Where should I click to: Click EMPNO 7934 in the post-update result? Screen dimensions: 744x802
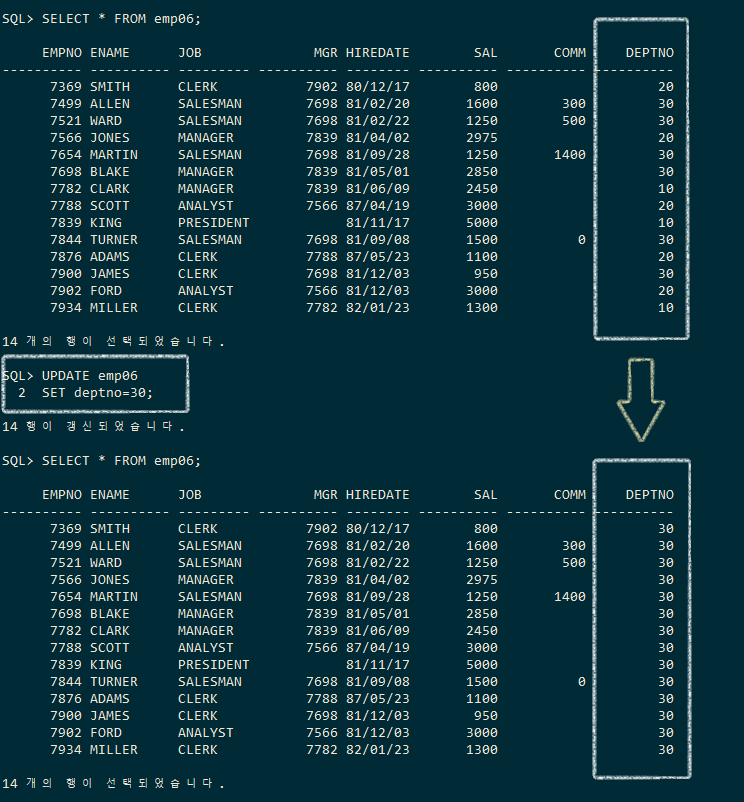pos(66,750)
